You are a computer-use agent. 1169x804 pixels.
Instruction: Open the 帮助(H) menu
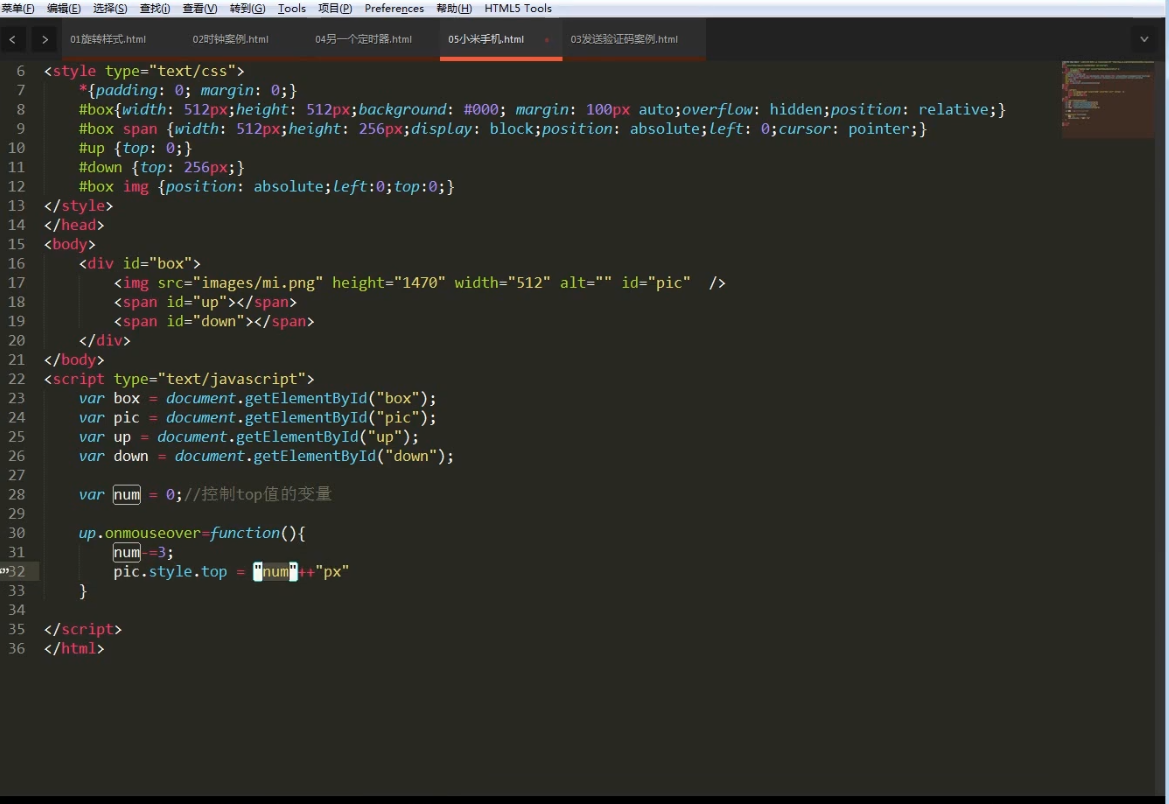454,8
